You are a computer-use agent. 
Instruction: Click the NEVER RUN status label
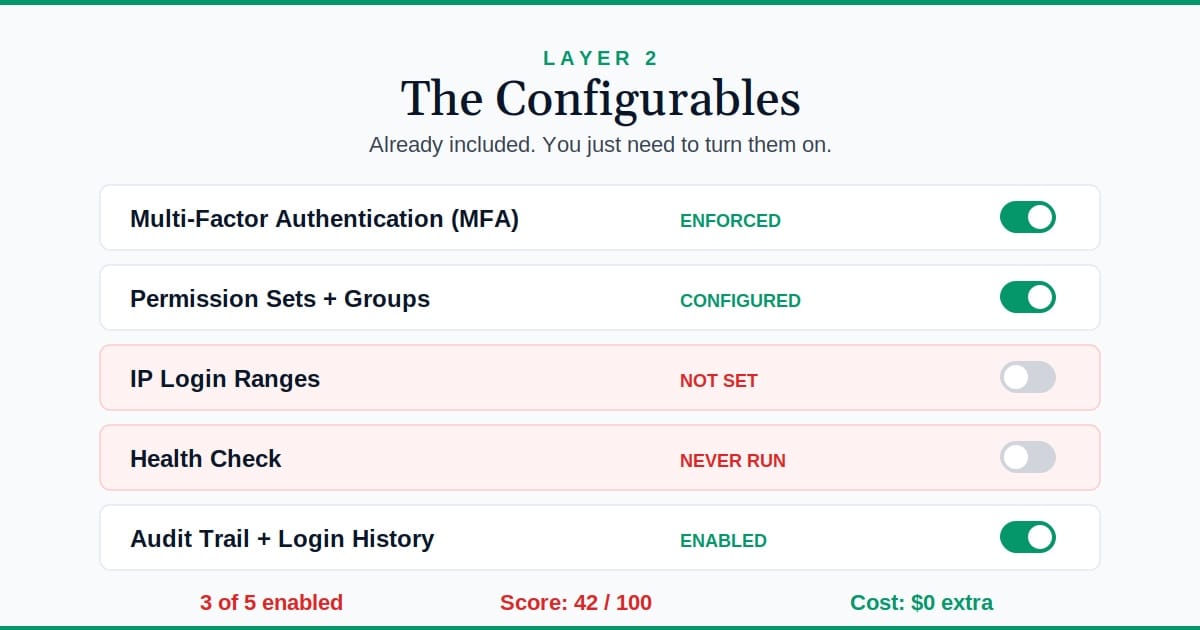pos(733,461)
